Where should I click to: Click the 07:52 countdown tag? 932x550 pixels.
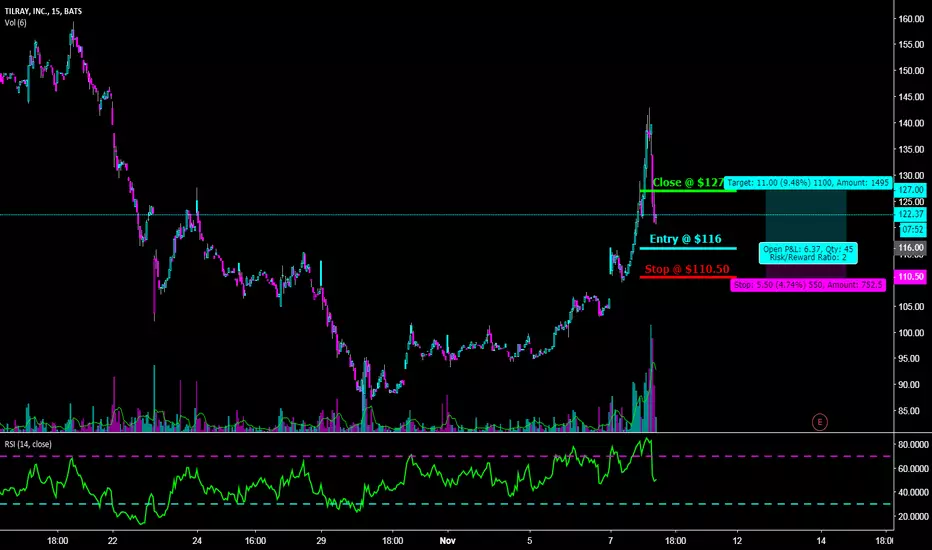(x=913, y=230)
